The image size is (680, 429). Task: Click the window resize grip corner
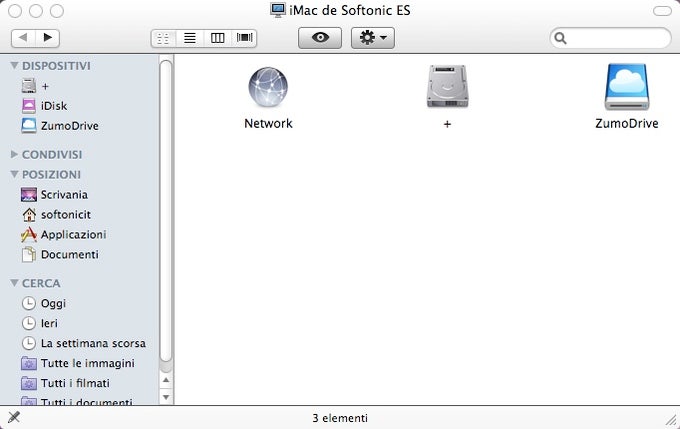click(672, 420)
